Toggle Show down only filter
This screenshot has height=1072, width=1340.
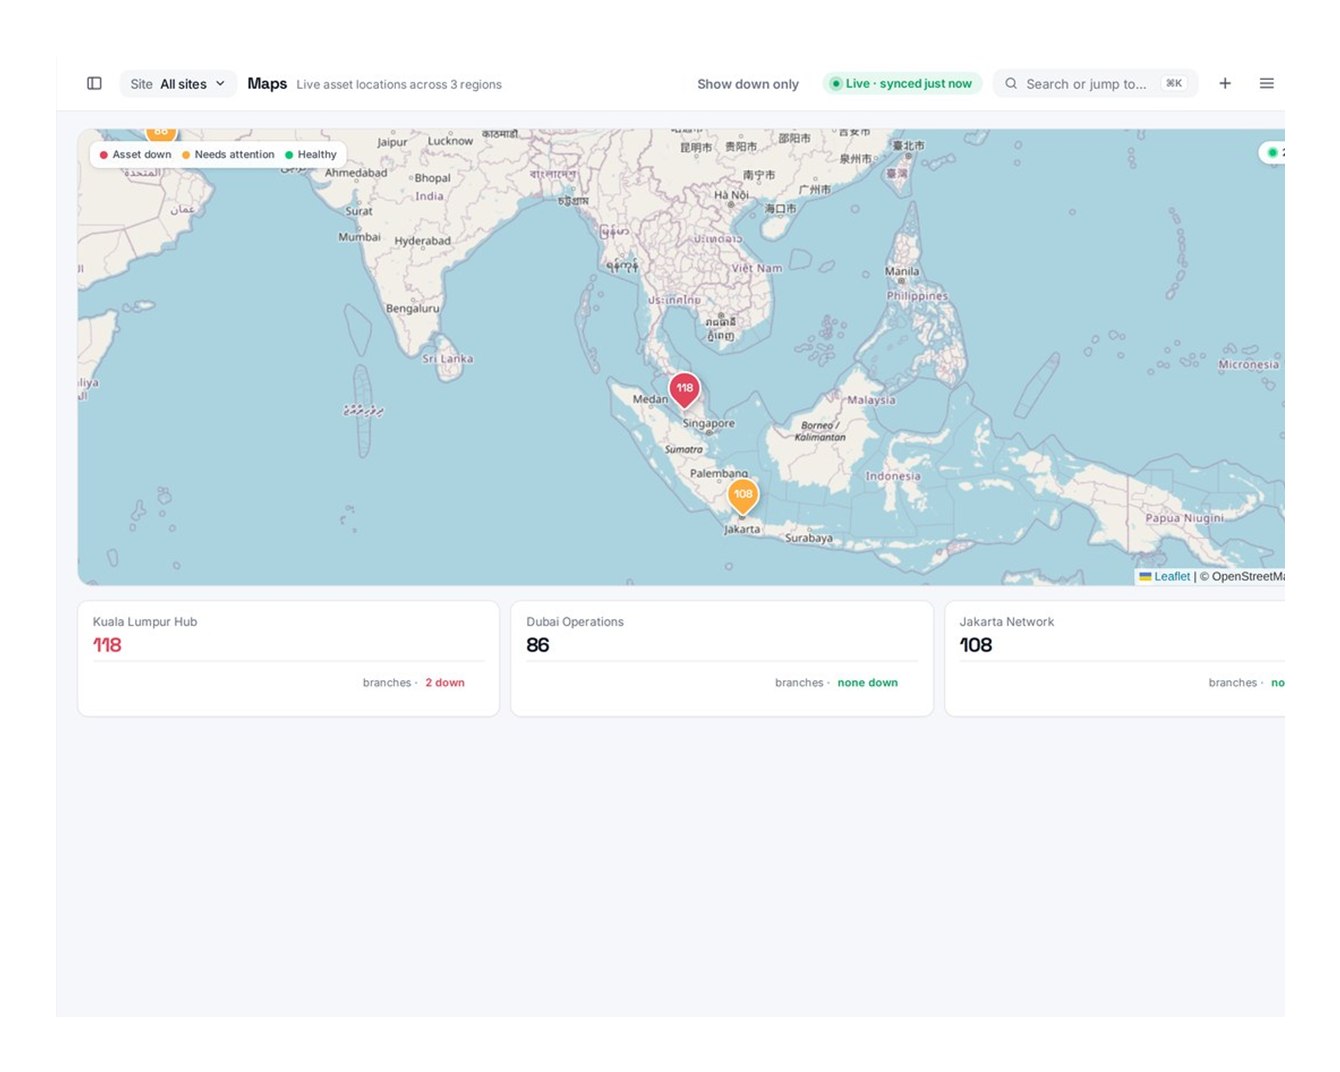tap(748, 84)
